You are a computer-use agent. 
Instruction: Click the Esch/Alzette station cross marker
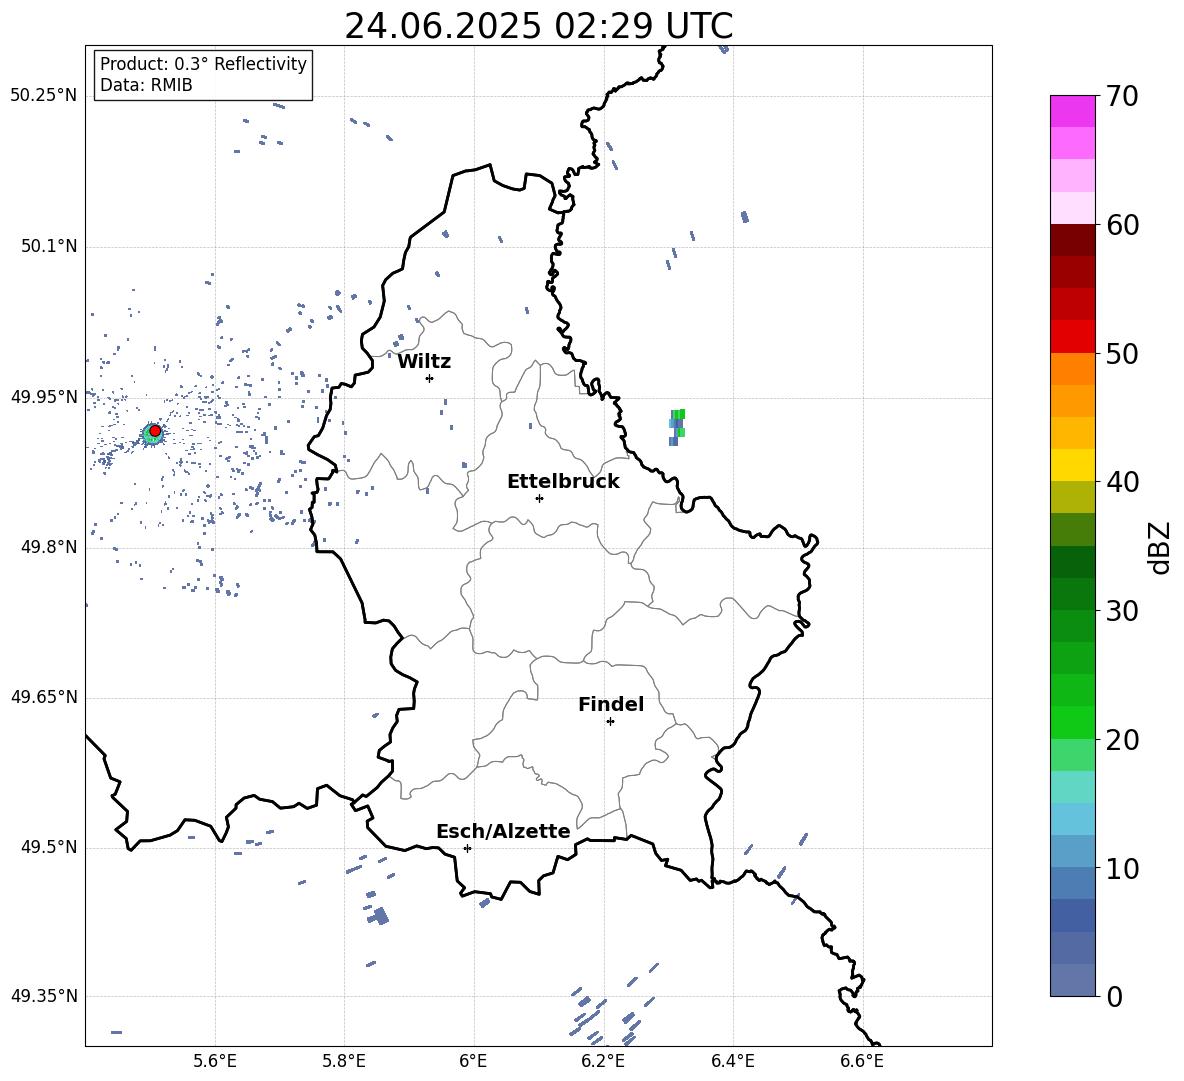(467, 848)
